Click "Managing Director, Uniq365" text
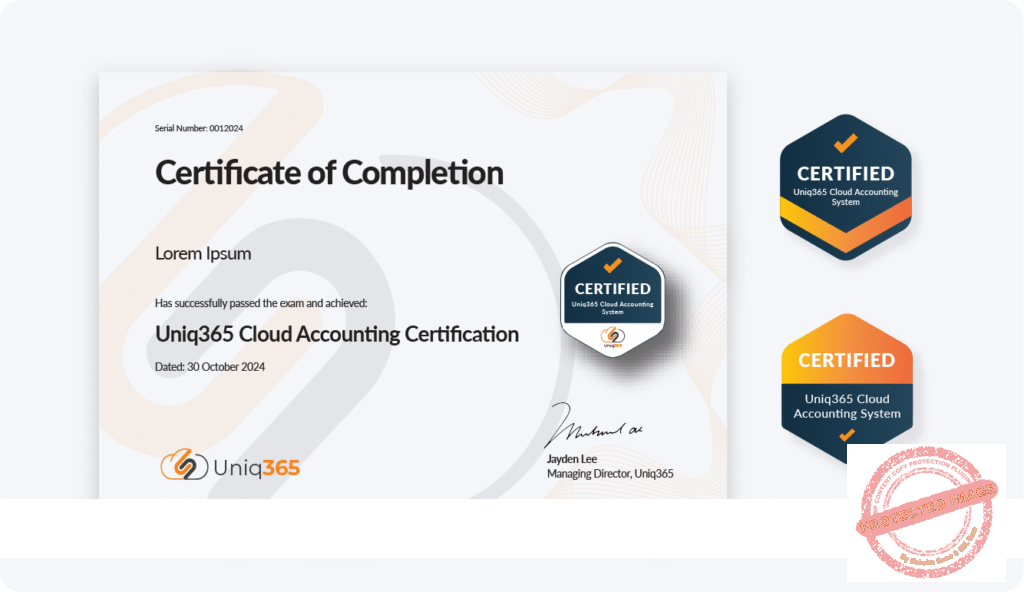 pyautogui.click(x=610, y=474)
